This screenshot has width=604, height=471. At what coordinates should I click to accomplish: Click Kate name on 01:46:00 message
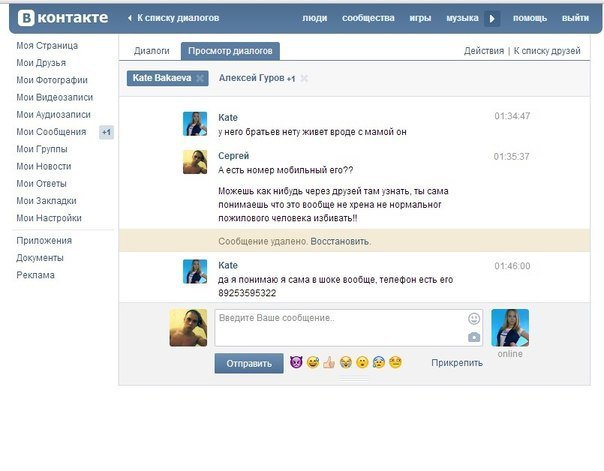[x=228, y=265]
